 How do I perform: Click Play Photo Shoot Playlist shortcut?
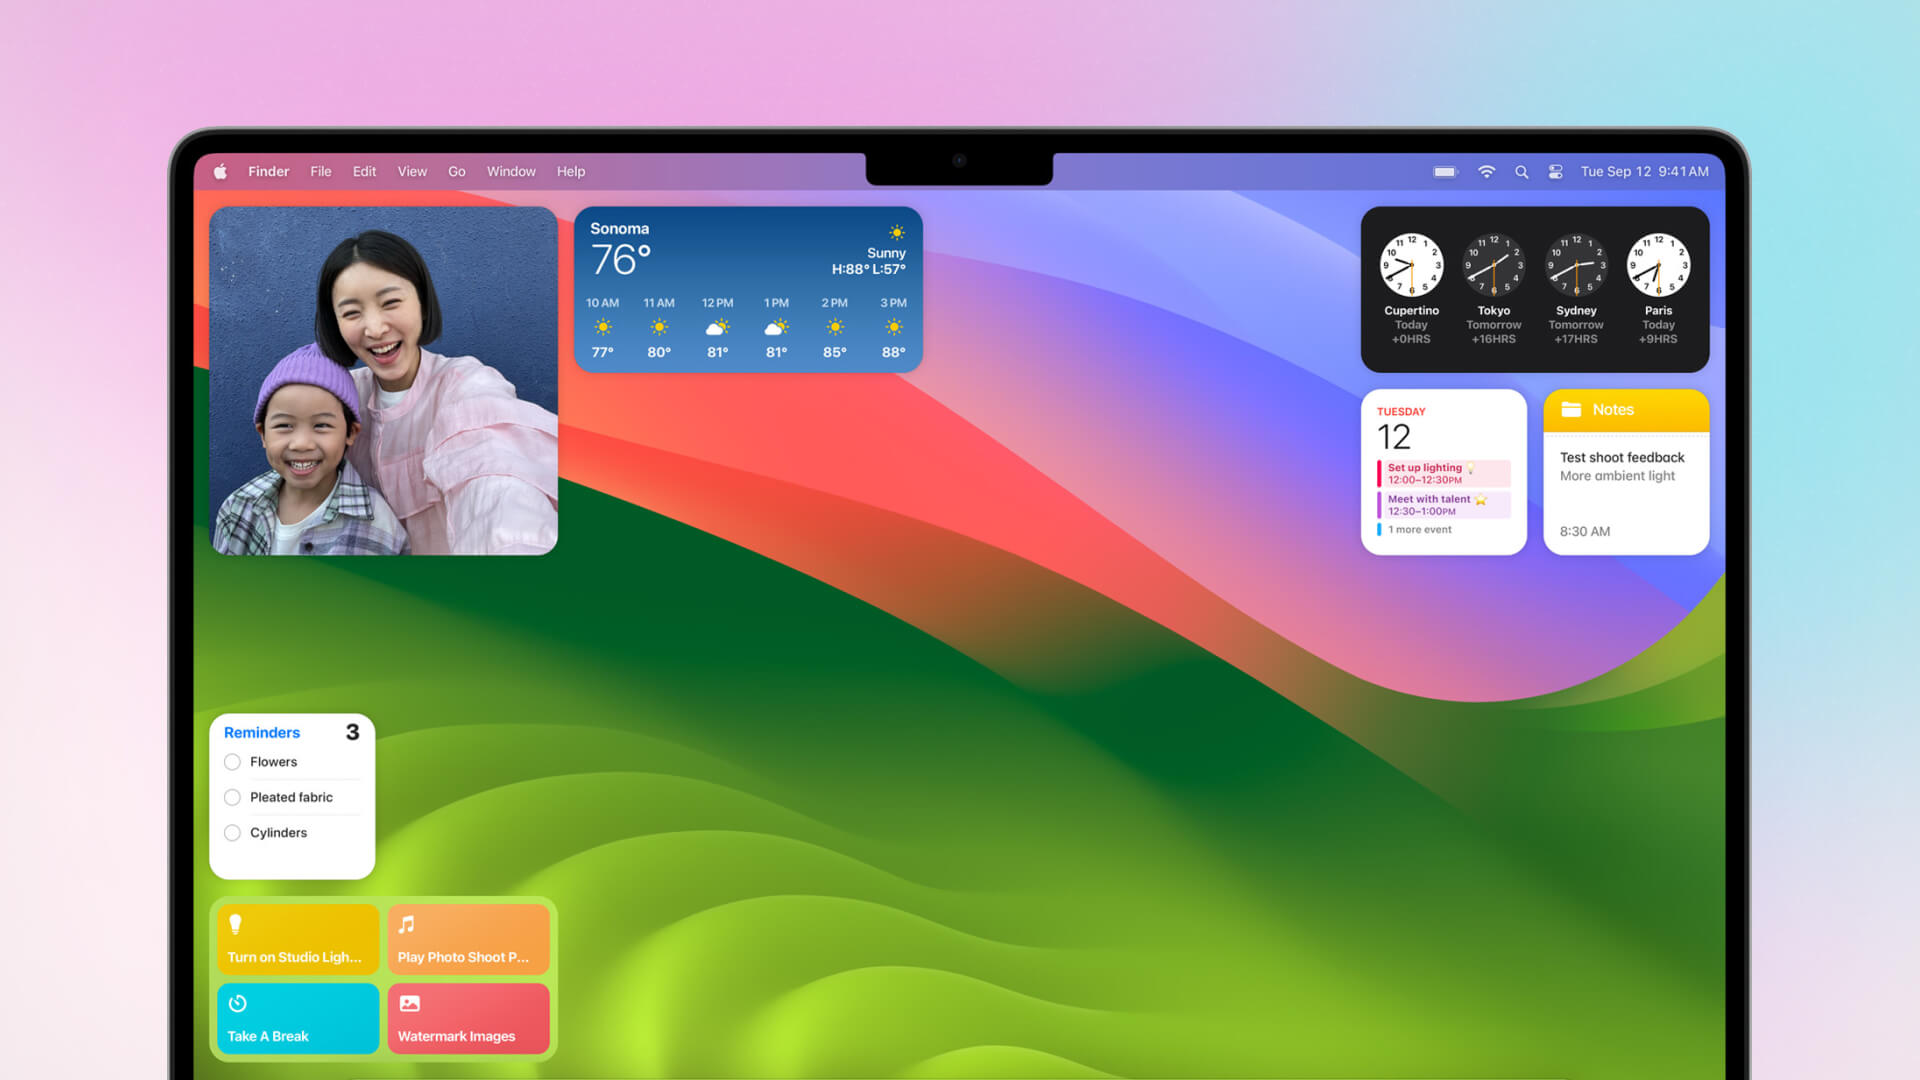(465, 938)
